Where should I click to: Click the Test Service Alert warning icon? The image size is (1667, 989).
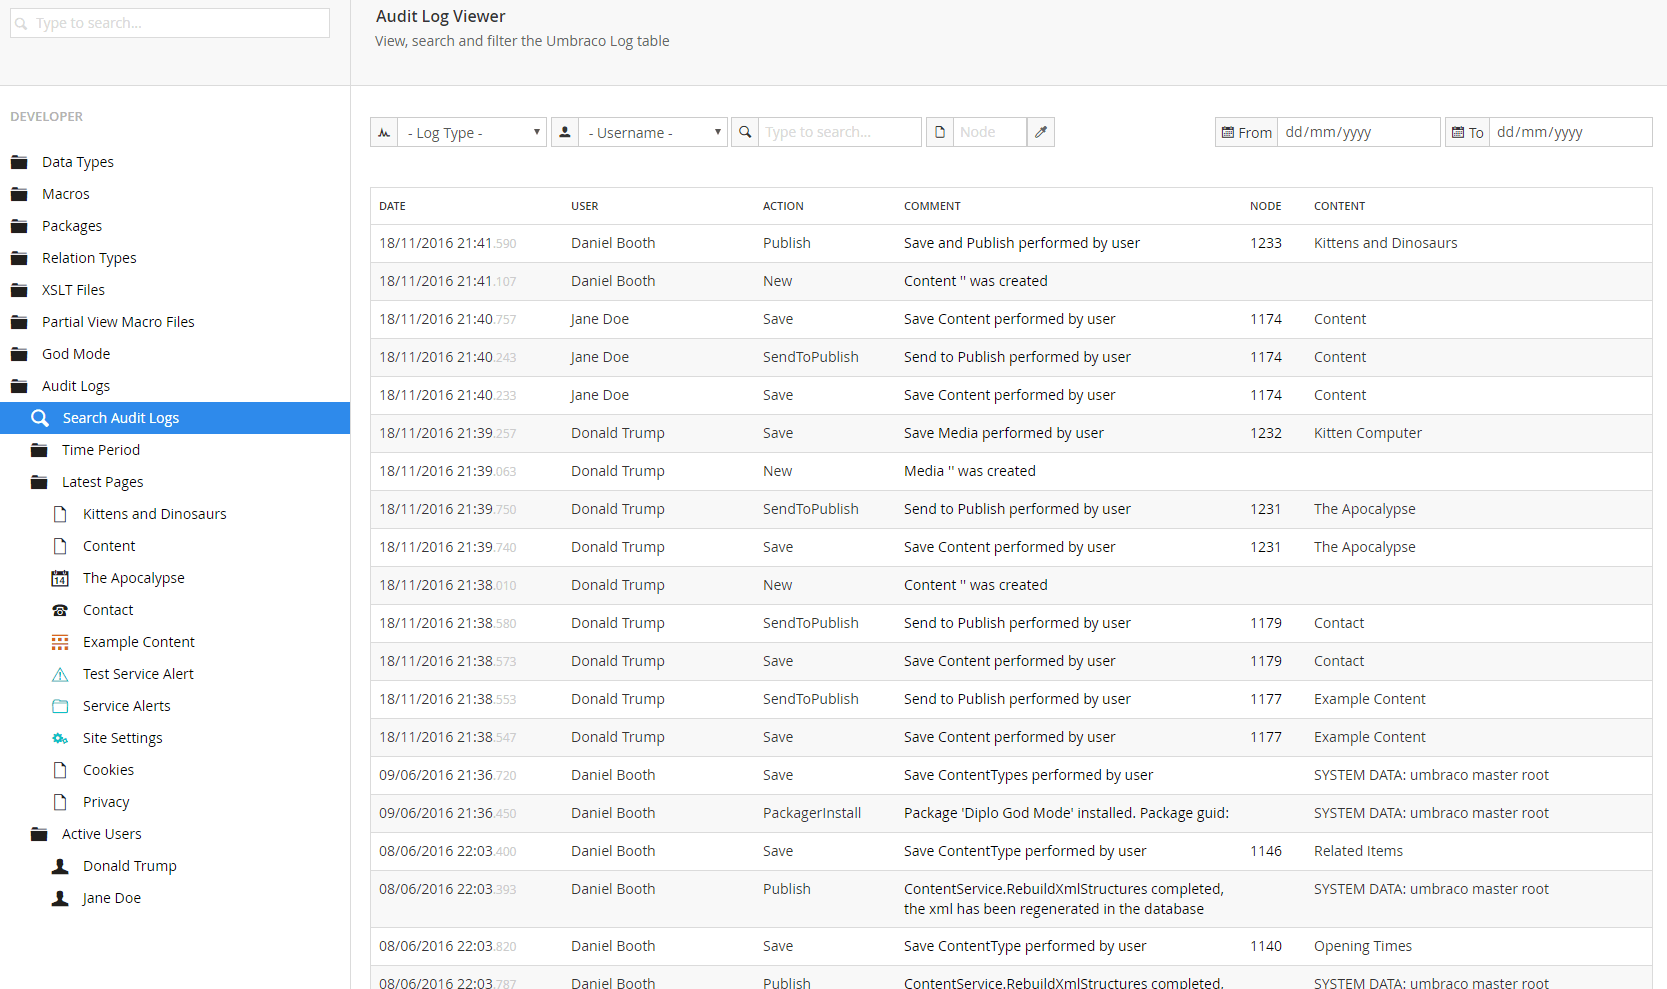[60, 674]
